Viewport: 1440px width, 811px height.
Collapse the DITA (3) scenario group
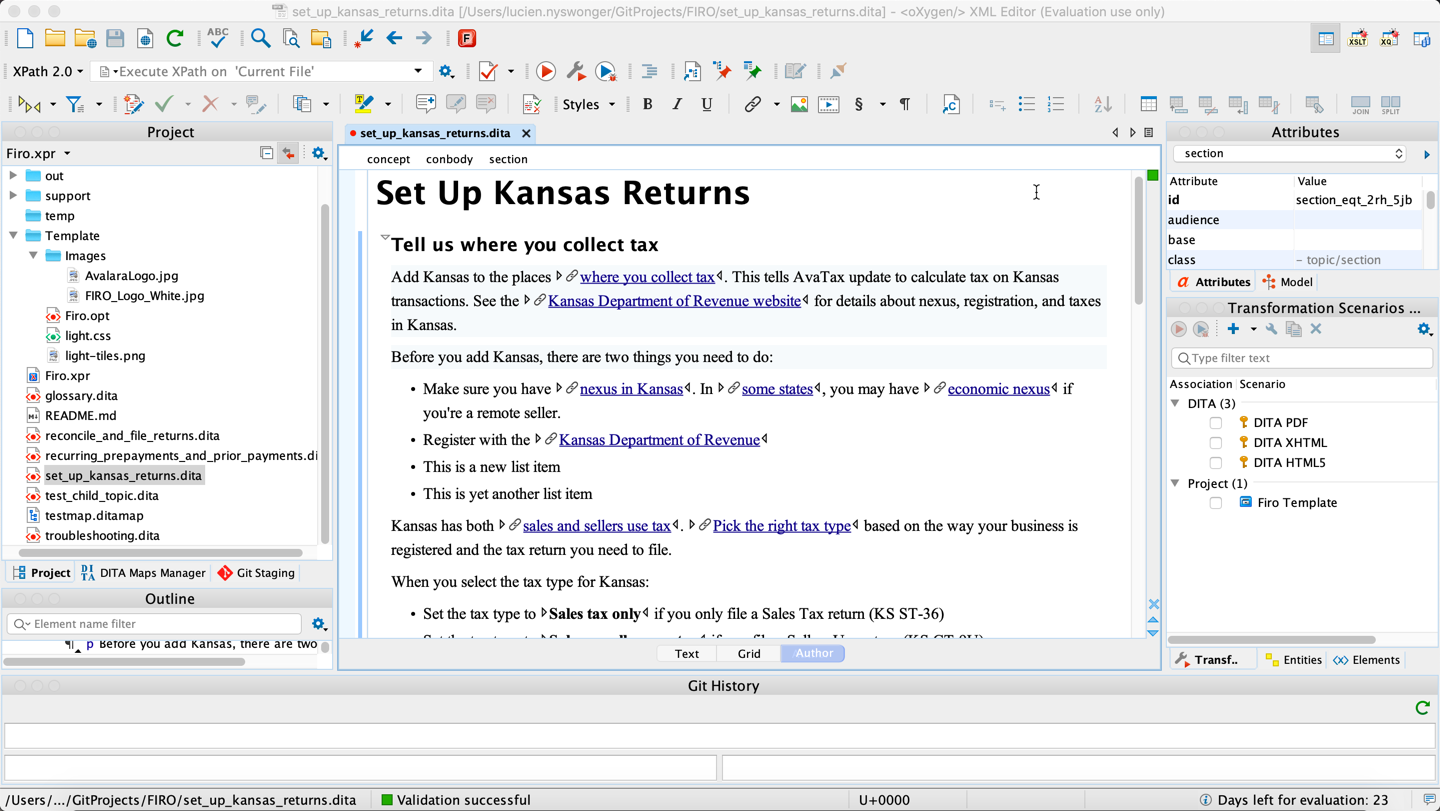click(x=1176, y=404)
